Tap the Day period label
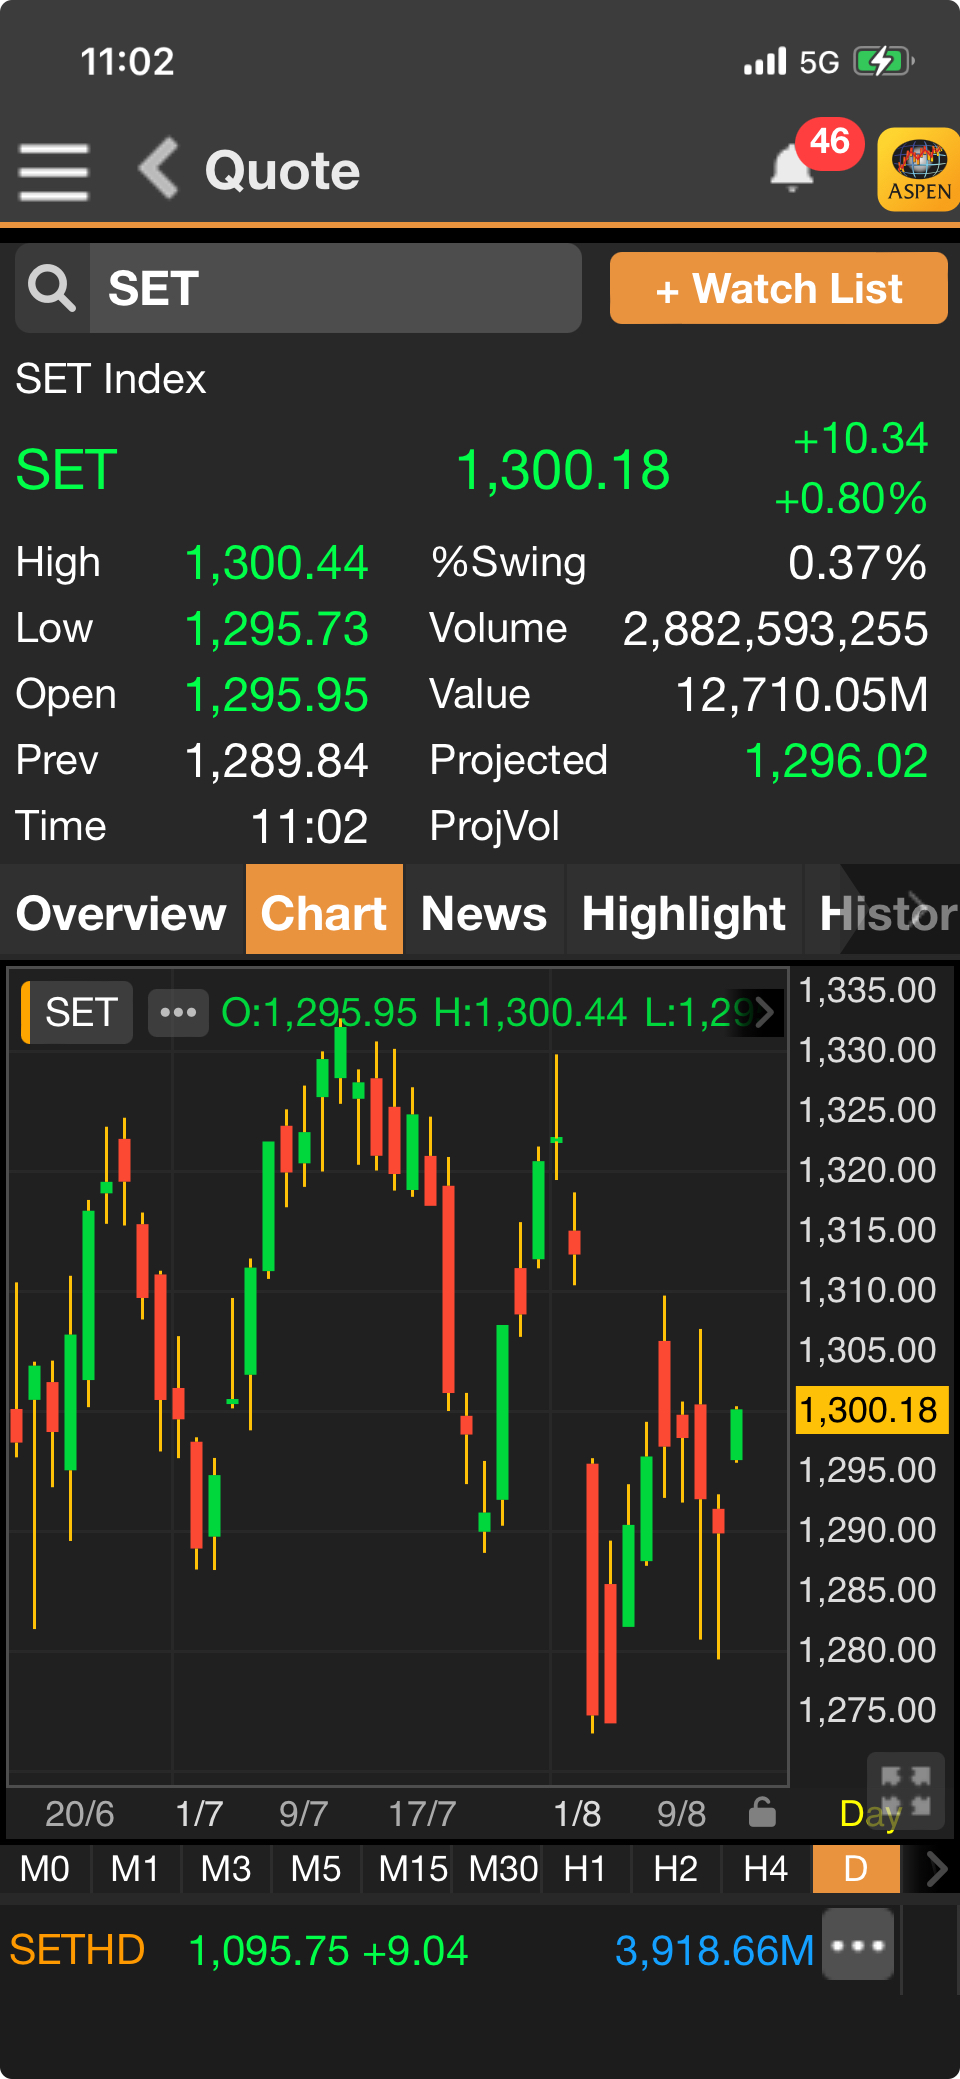960x2079 pixels. point(868,1812)
